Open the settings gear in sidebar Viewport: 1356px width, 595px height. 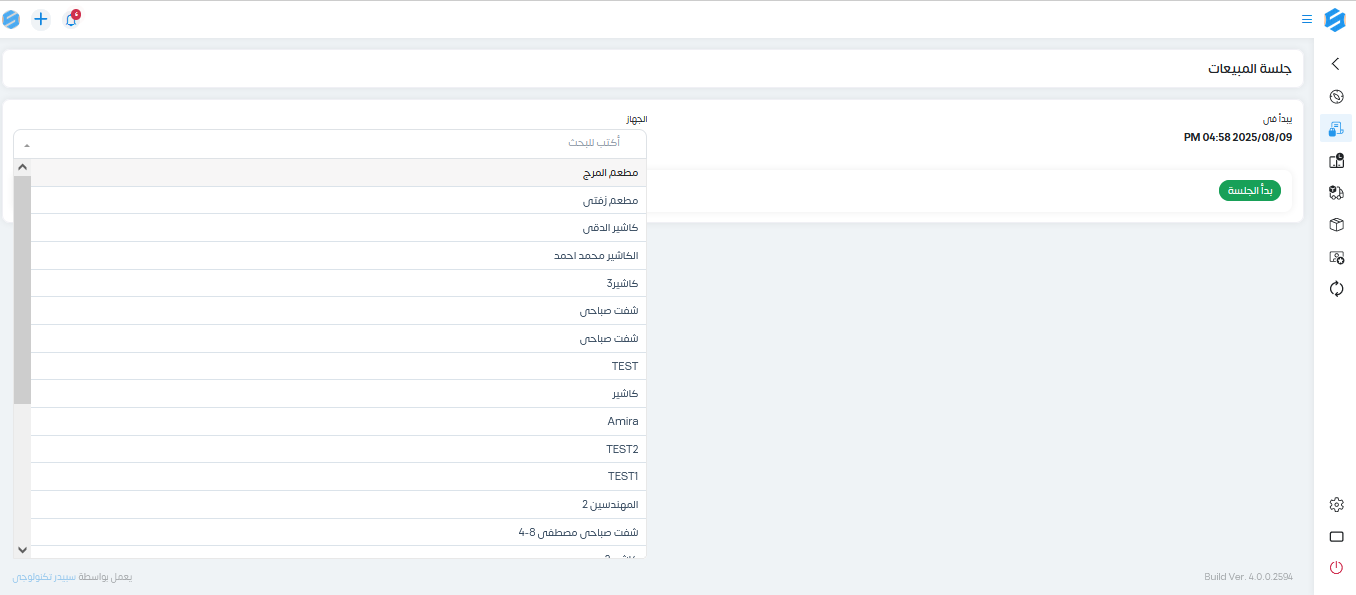pyautogui.click(x=1336, y=504)
